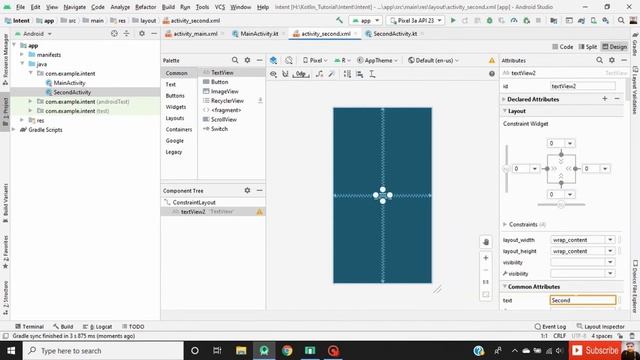Open the Android profiler gauge icon
Screen dimensions: 640x360
(x=514, y=20)
